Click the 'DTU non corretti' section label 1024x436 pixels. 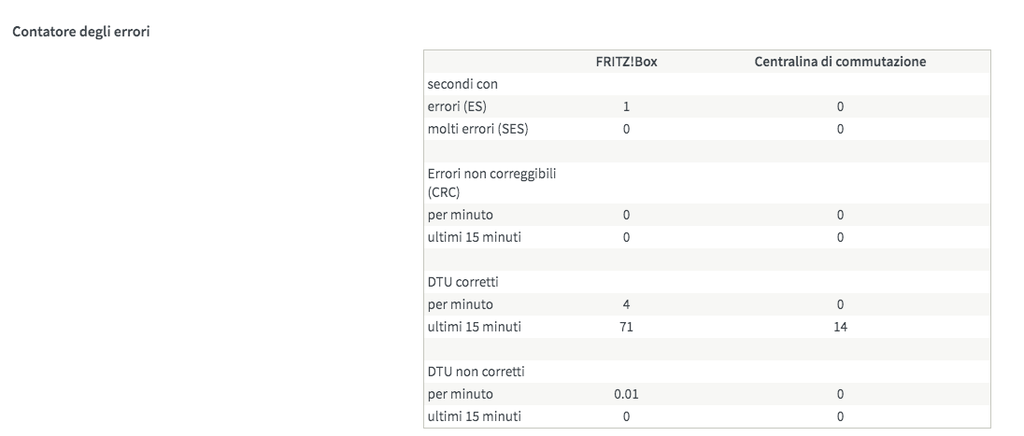(x=475, y=371)
